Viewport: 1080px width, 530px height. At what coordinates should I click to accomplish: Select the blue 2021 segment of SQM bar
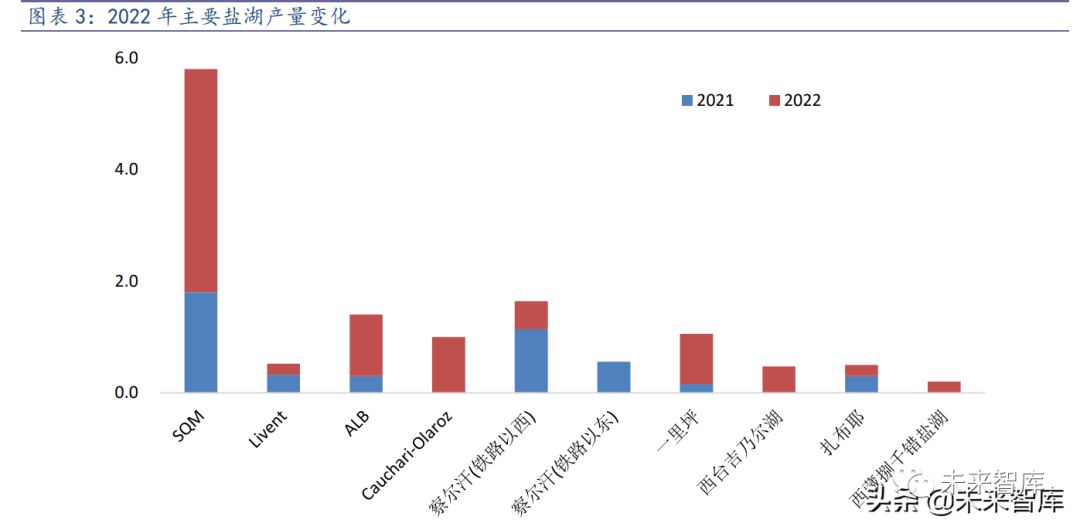pos(200,343)
